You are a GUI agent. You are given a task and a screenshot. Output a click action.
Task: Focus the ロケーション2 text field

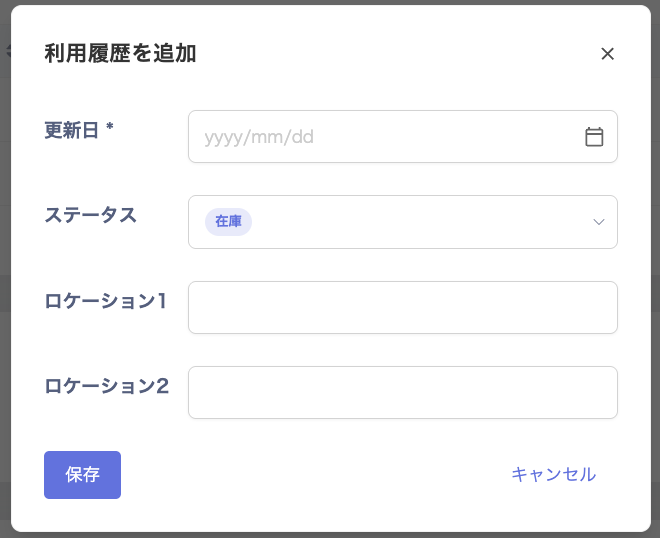click(402, 392)
